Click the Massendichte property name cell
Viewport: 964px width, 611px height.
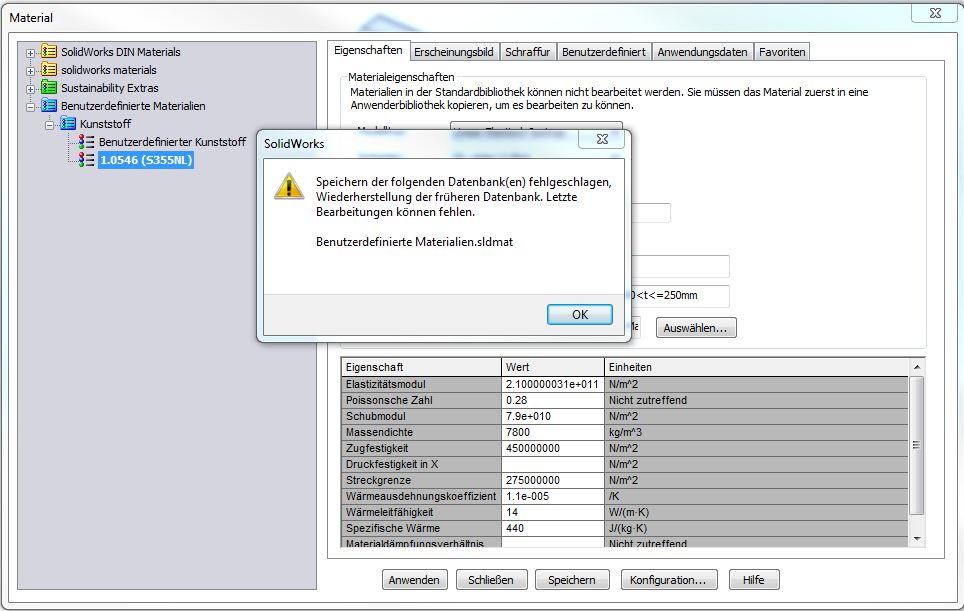(x=421, y=432)
